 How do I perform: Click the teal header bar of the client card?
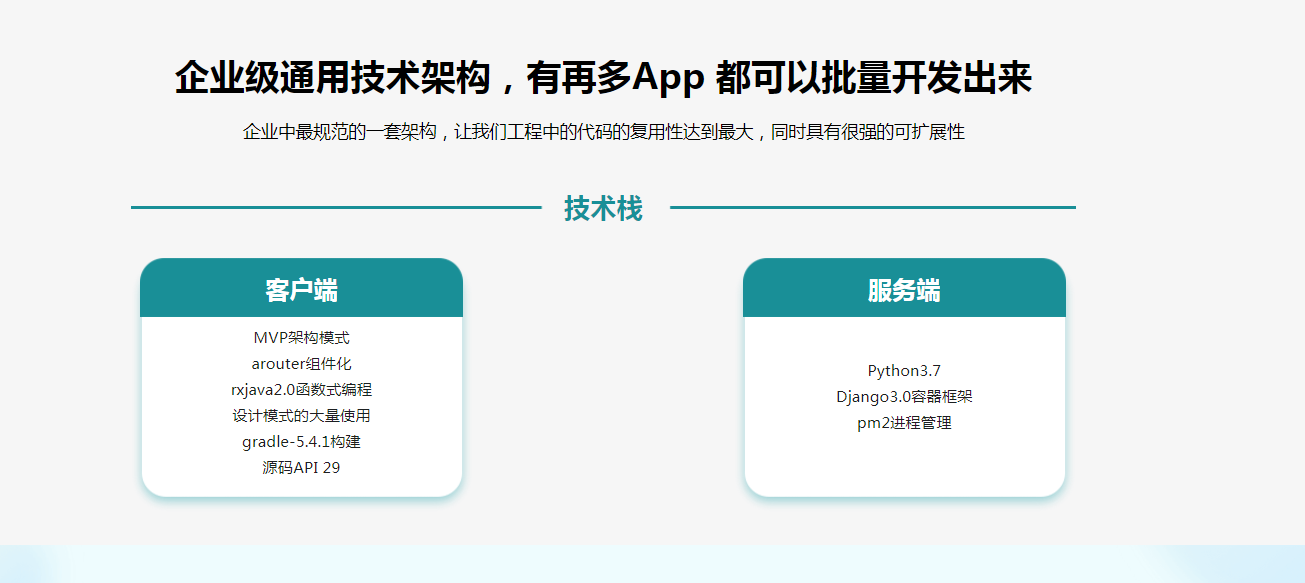(302, 287)
